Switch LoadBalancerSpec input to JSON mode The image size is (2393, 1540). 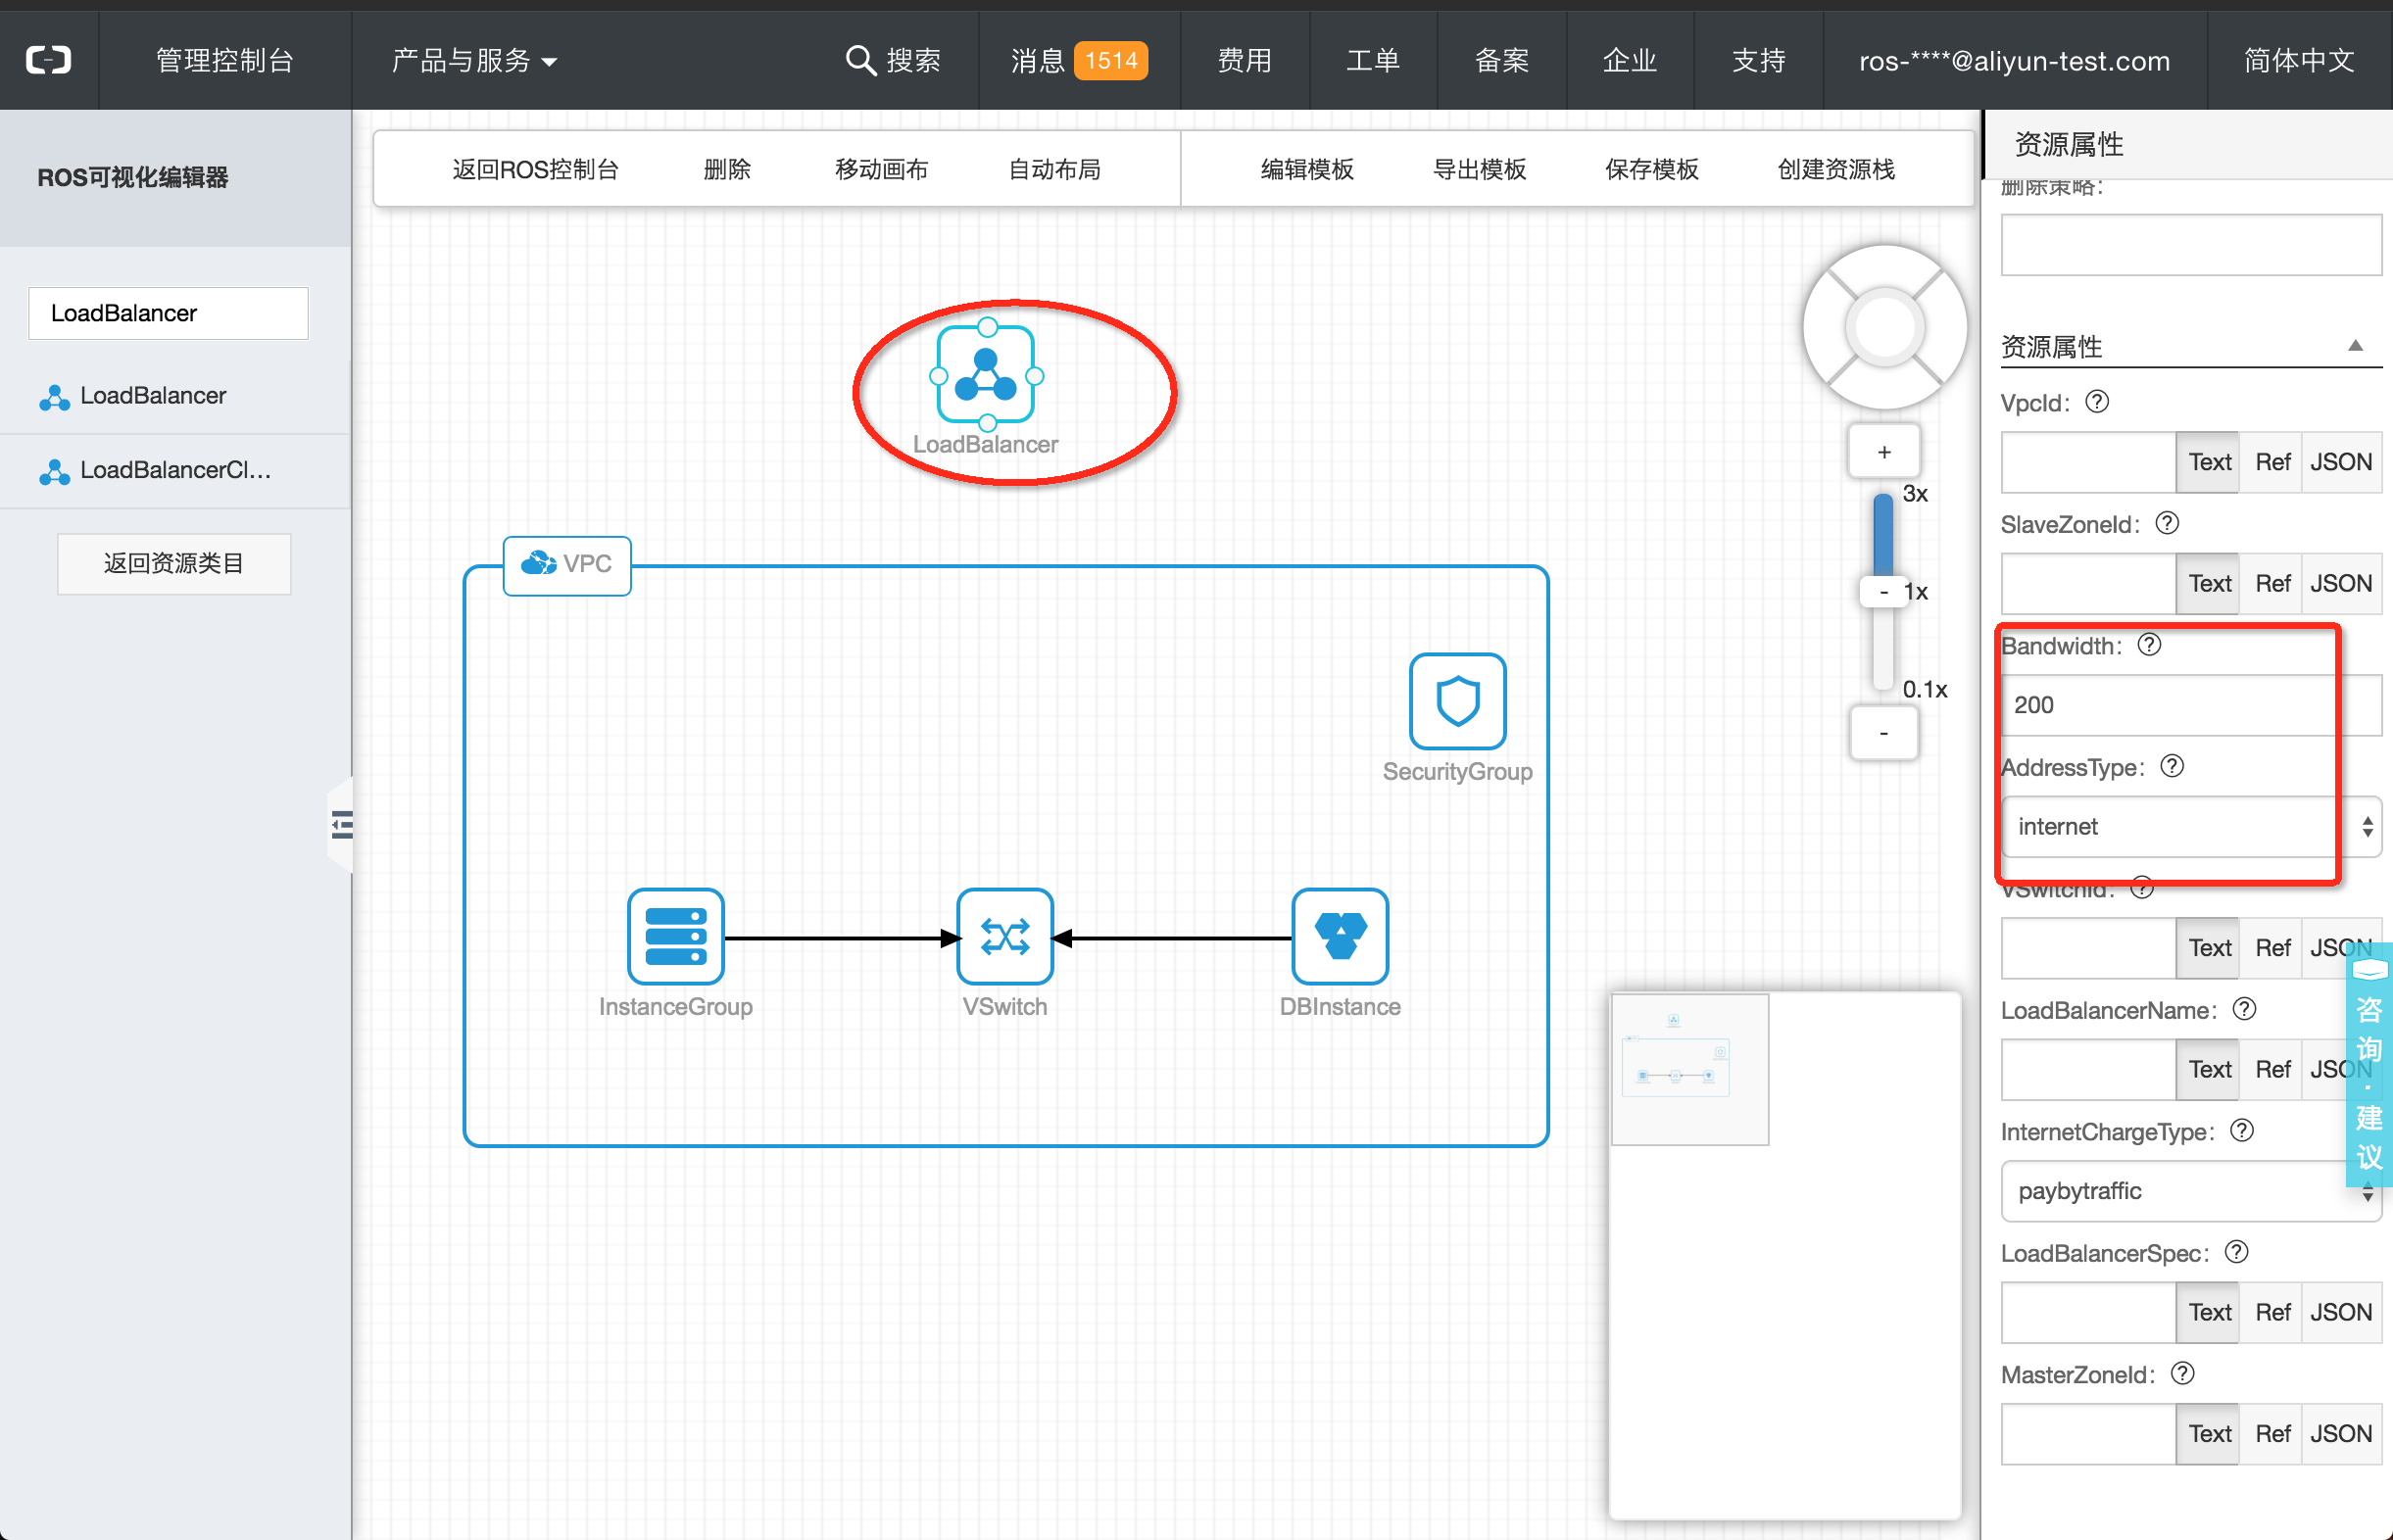tap(2341, 1312)
